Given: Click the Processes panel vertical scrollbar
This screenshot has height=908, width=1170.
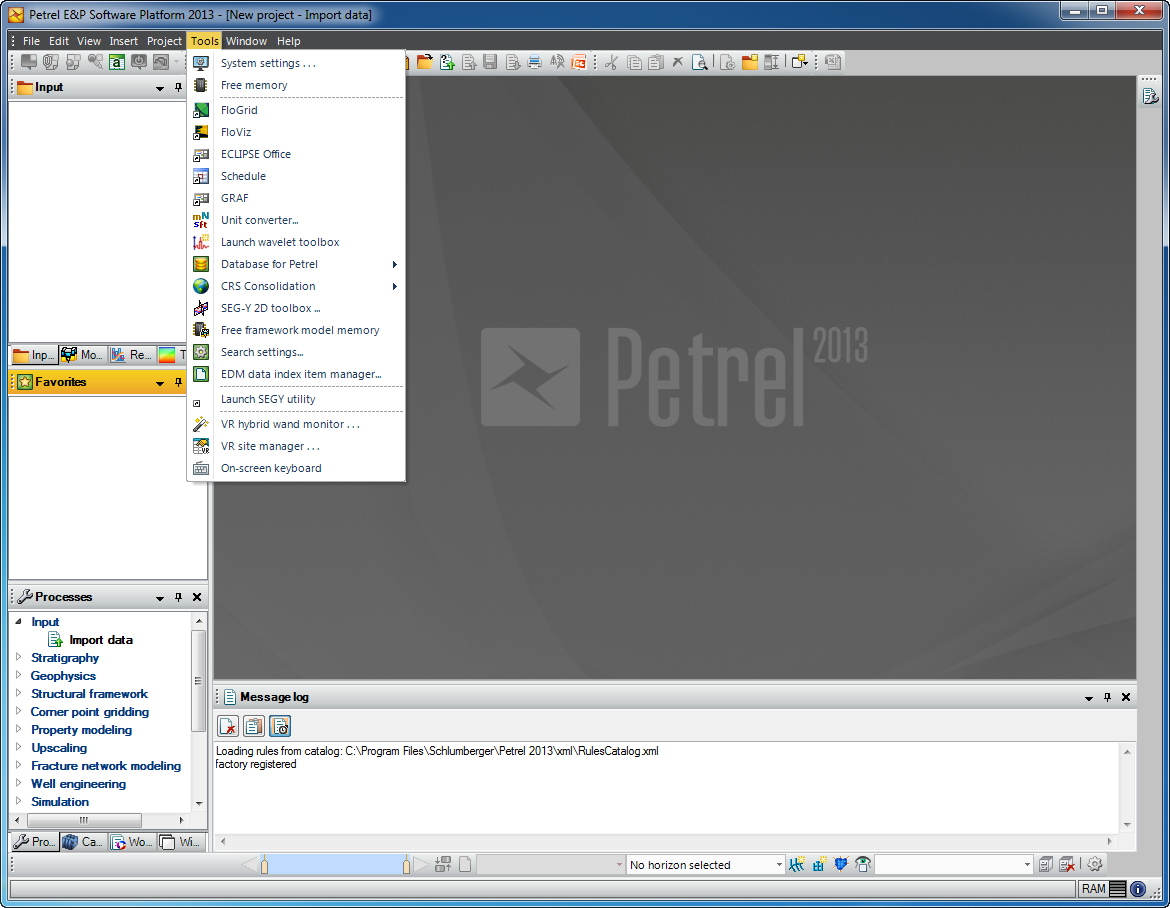Looking at the screenshot, I should tap(198, 681).
